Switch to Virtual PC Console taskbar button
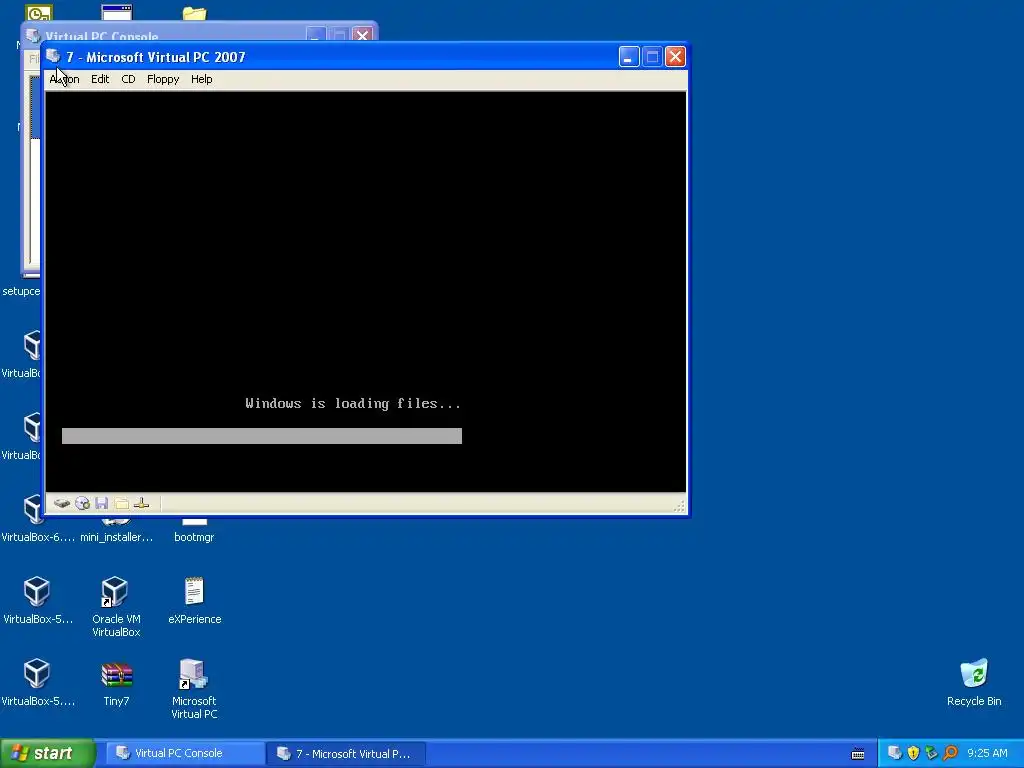The height and width of the screenshot is (768, 1024). [x=185, y=754]
